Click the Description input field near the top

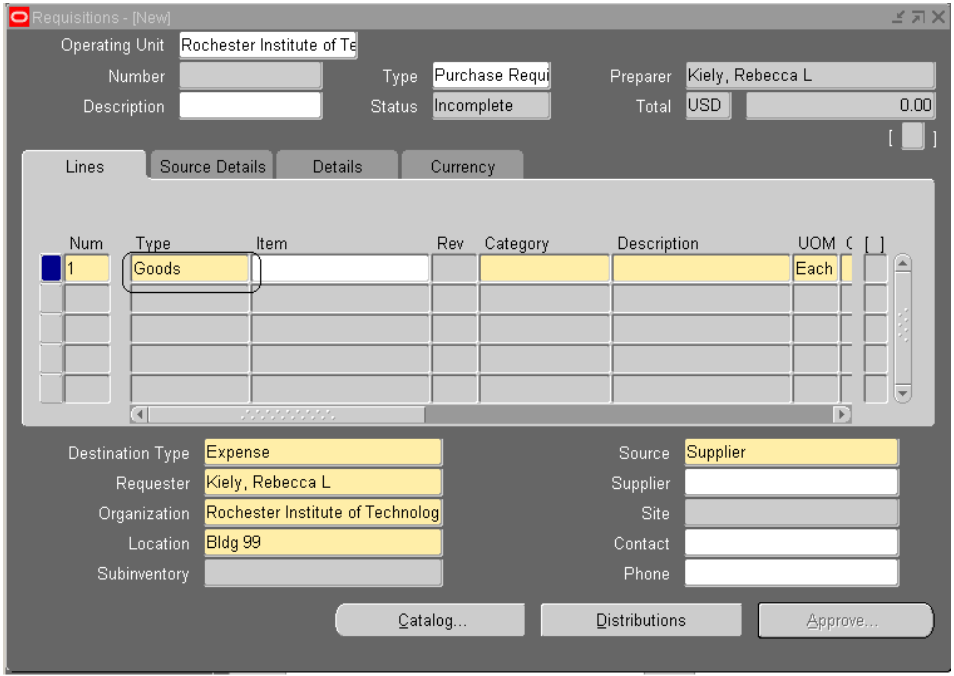pyautogui.click(x=250, y=103)
